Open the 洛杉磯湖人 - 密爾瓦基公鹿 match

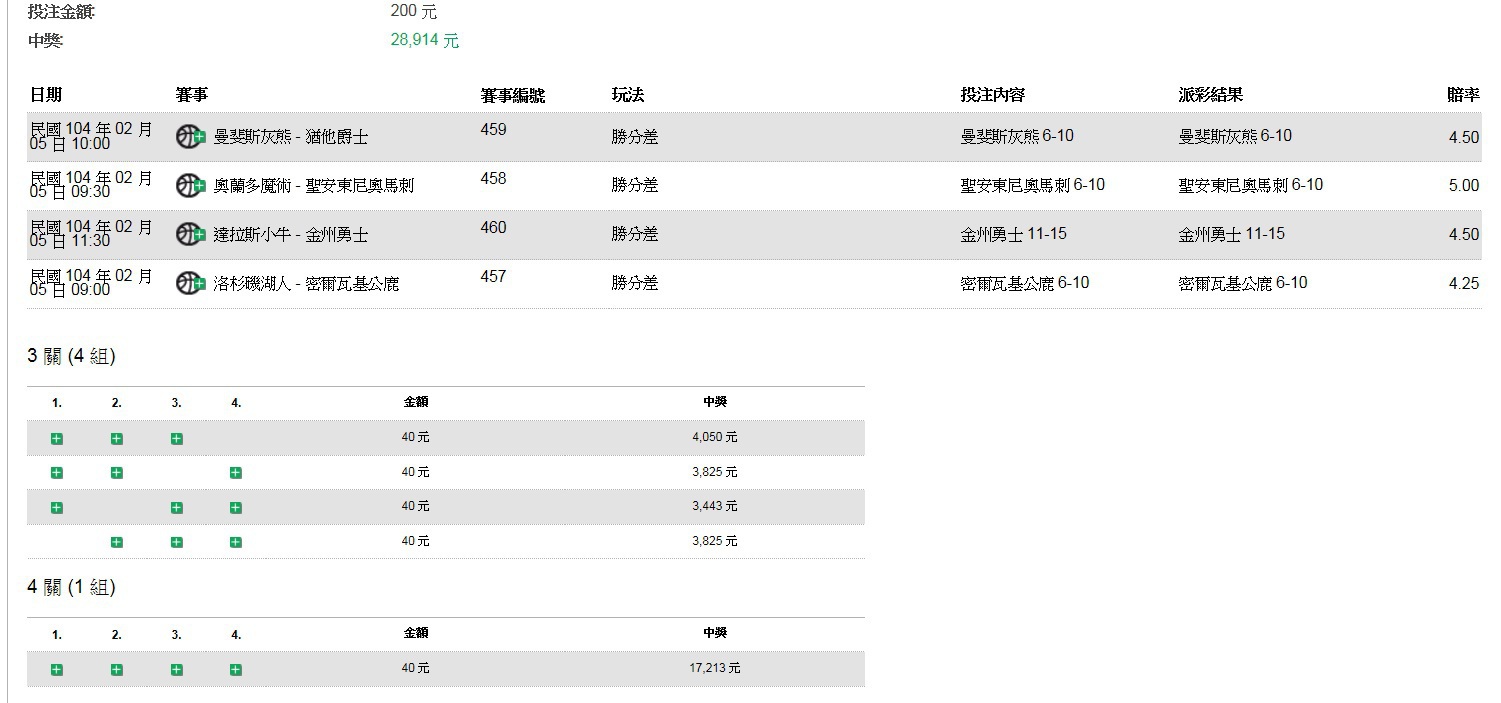click(306, 284)
